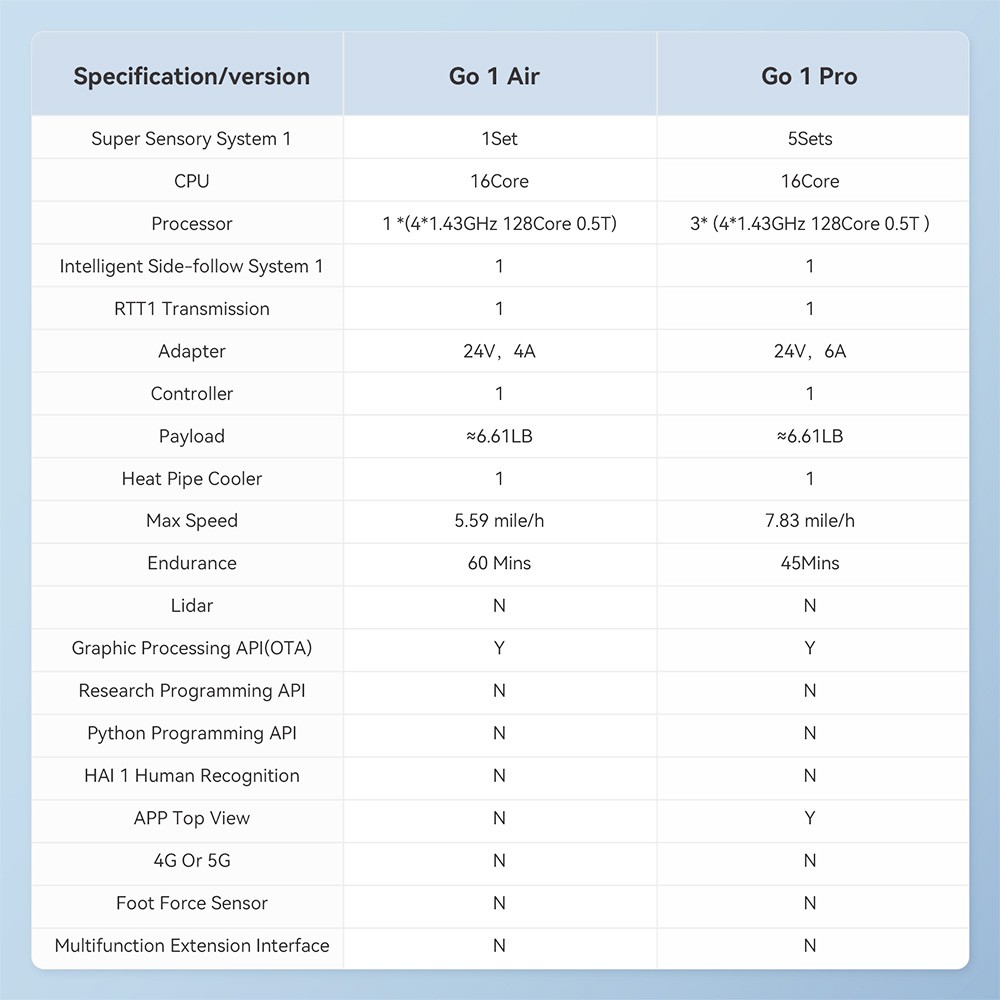Click the Processor row label
Screen dimensions: 1000x1000
[x=191, y=224]
